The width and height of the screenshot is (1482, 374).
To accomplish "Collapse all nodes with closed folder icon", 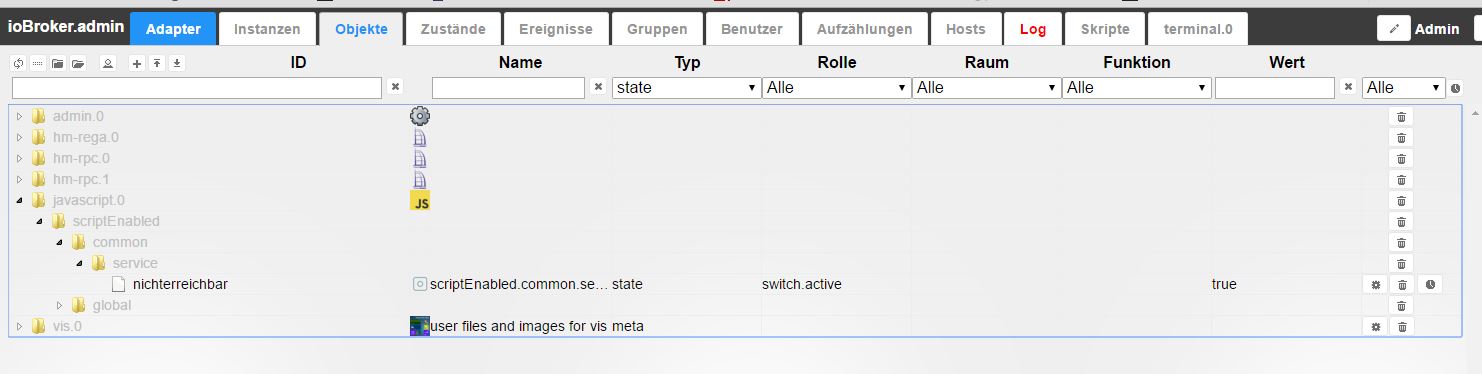I will coord(57,63).
